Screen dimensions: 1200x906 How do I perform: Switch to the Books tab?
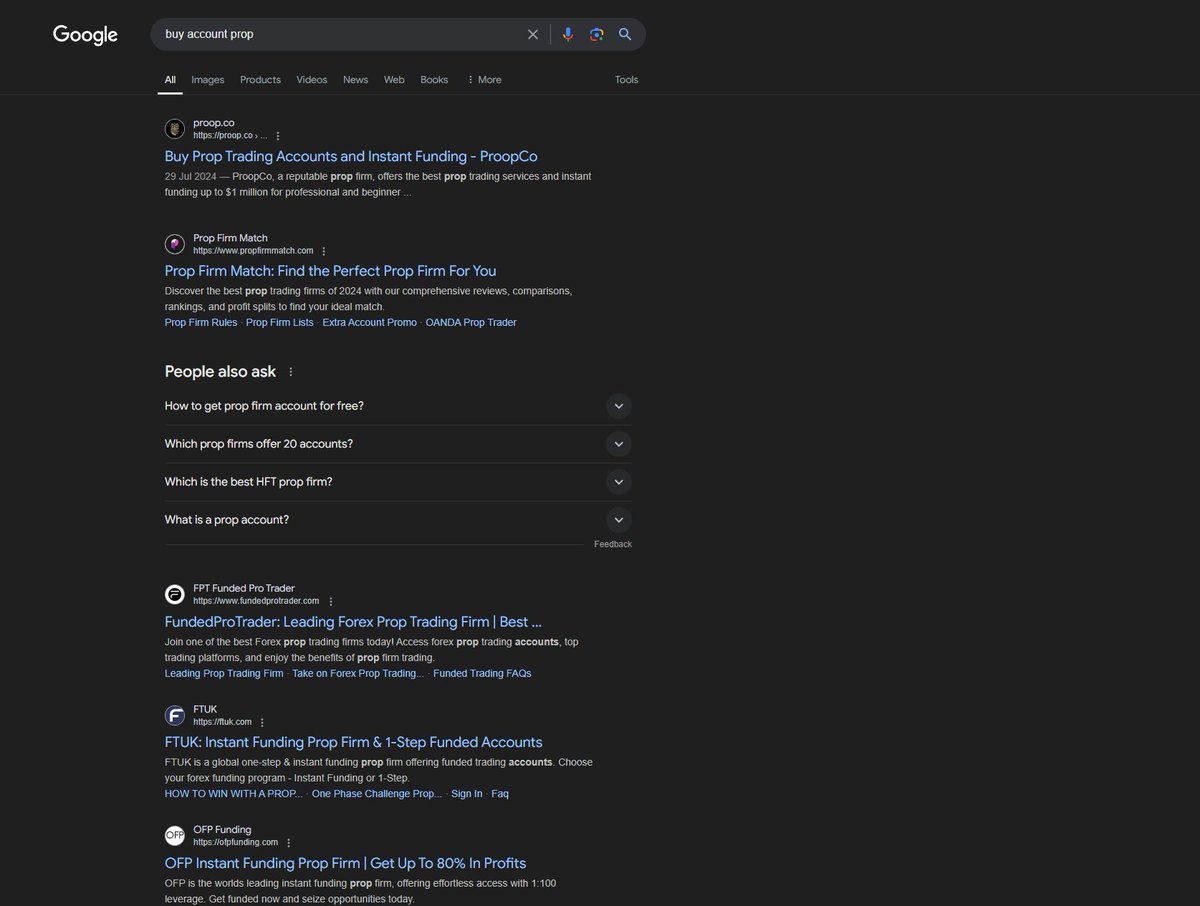pyautogui.click(x=434, y=80)
